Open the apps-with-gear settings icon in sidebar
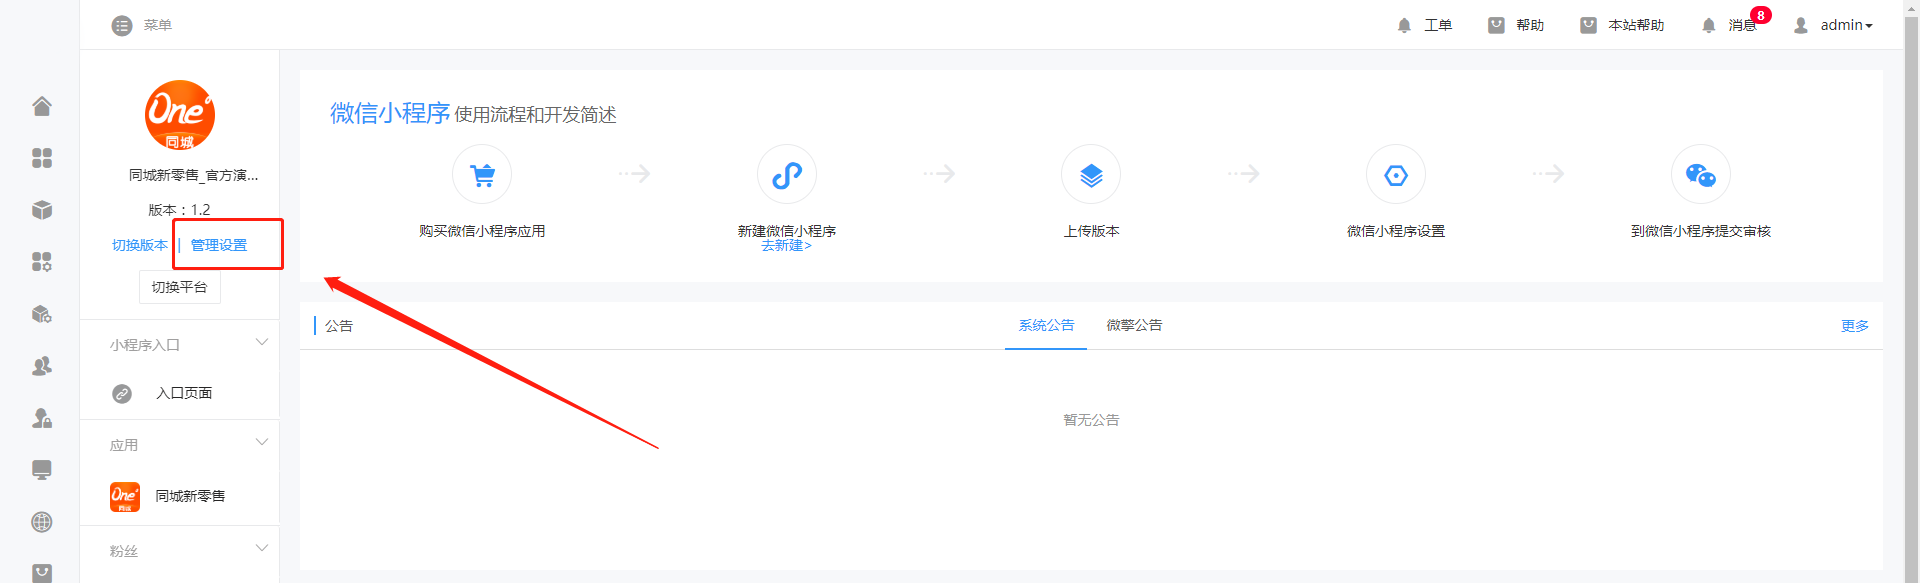 (x=42, y=262)
